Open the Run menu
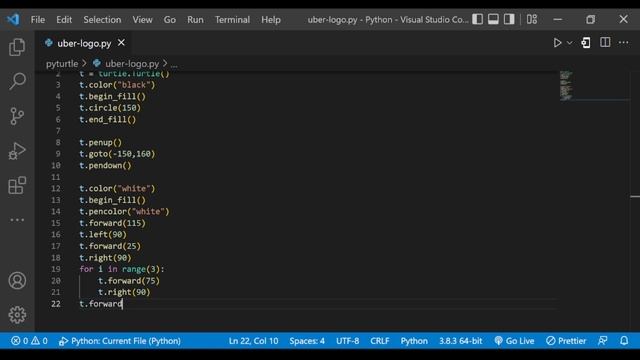The height and width of the screenshot is (360, 640). coord(195,20)
